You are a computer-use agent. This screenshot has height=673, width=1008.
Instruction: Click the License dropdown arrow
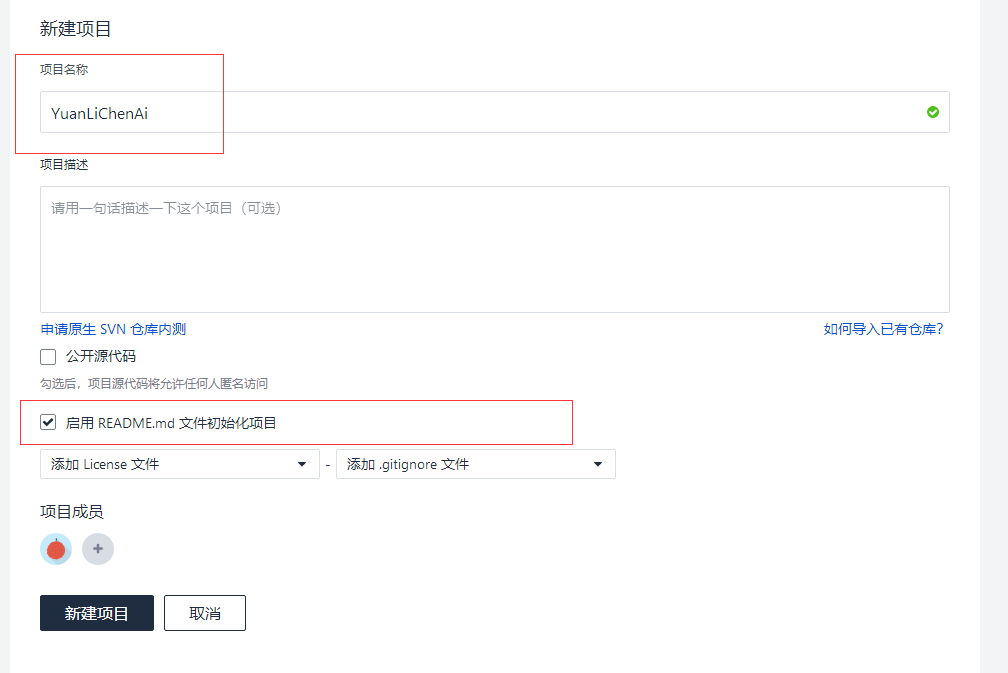302,464
